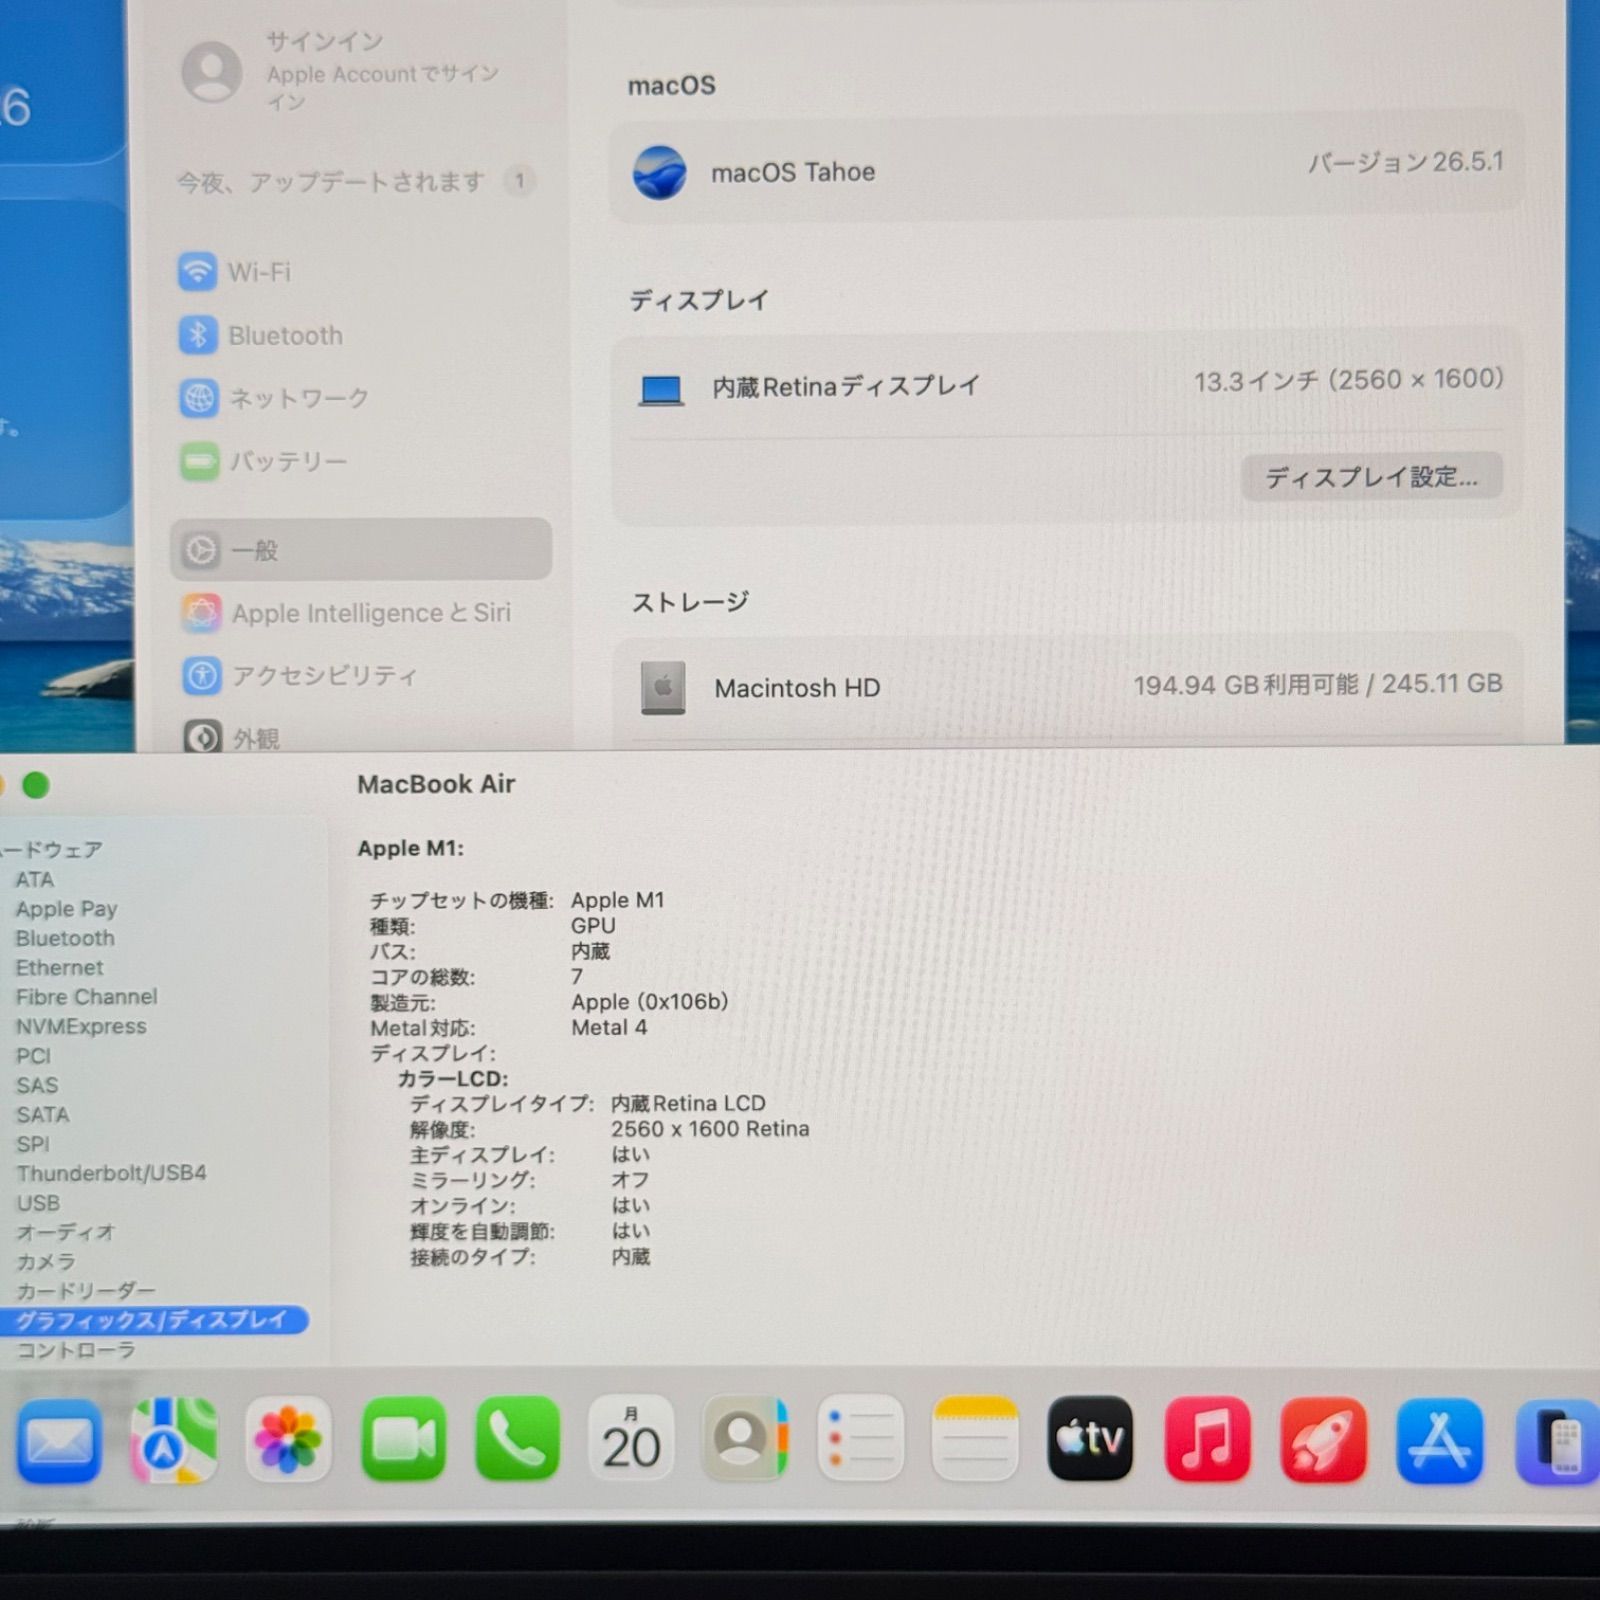Click 13.3インチ (2560 × 1600) text
The width and height of the screenshot is (1600, 1600).
pos(1349,380)
